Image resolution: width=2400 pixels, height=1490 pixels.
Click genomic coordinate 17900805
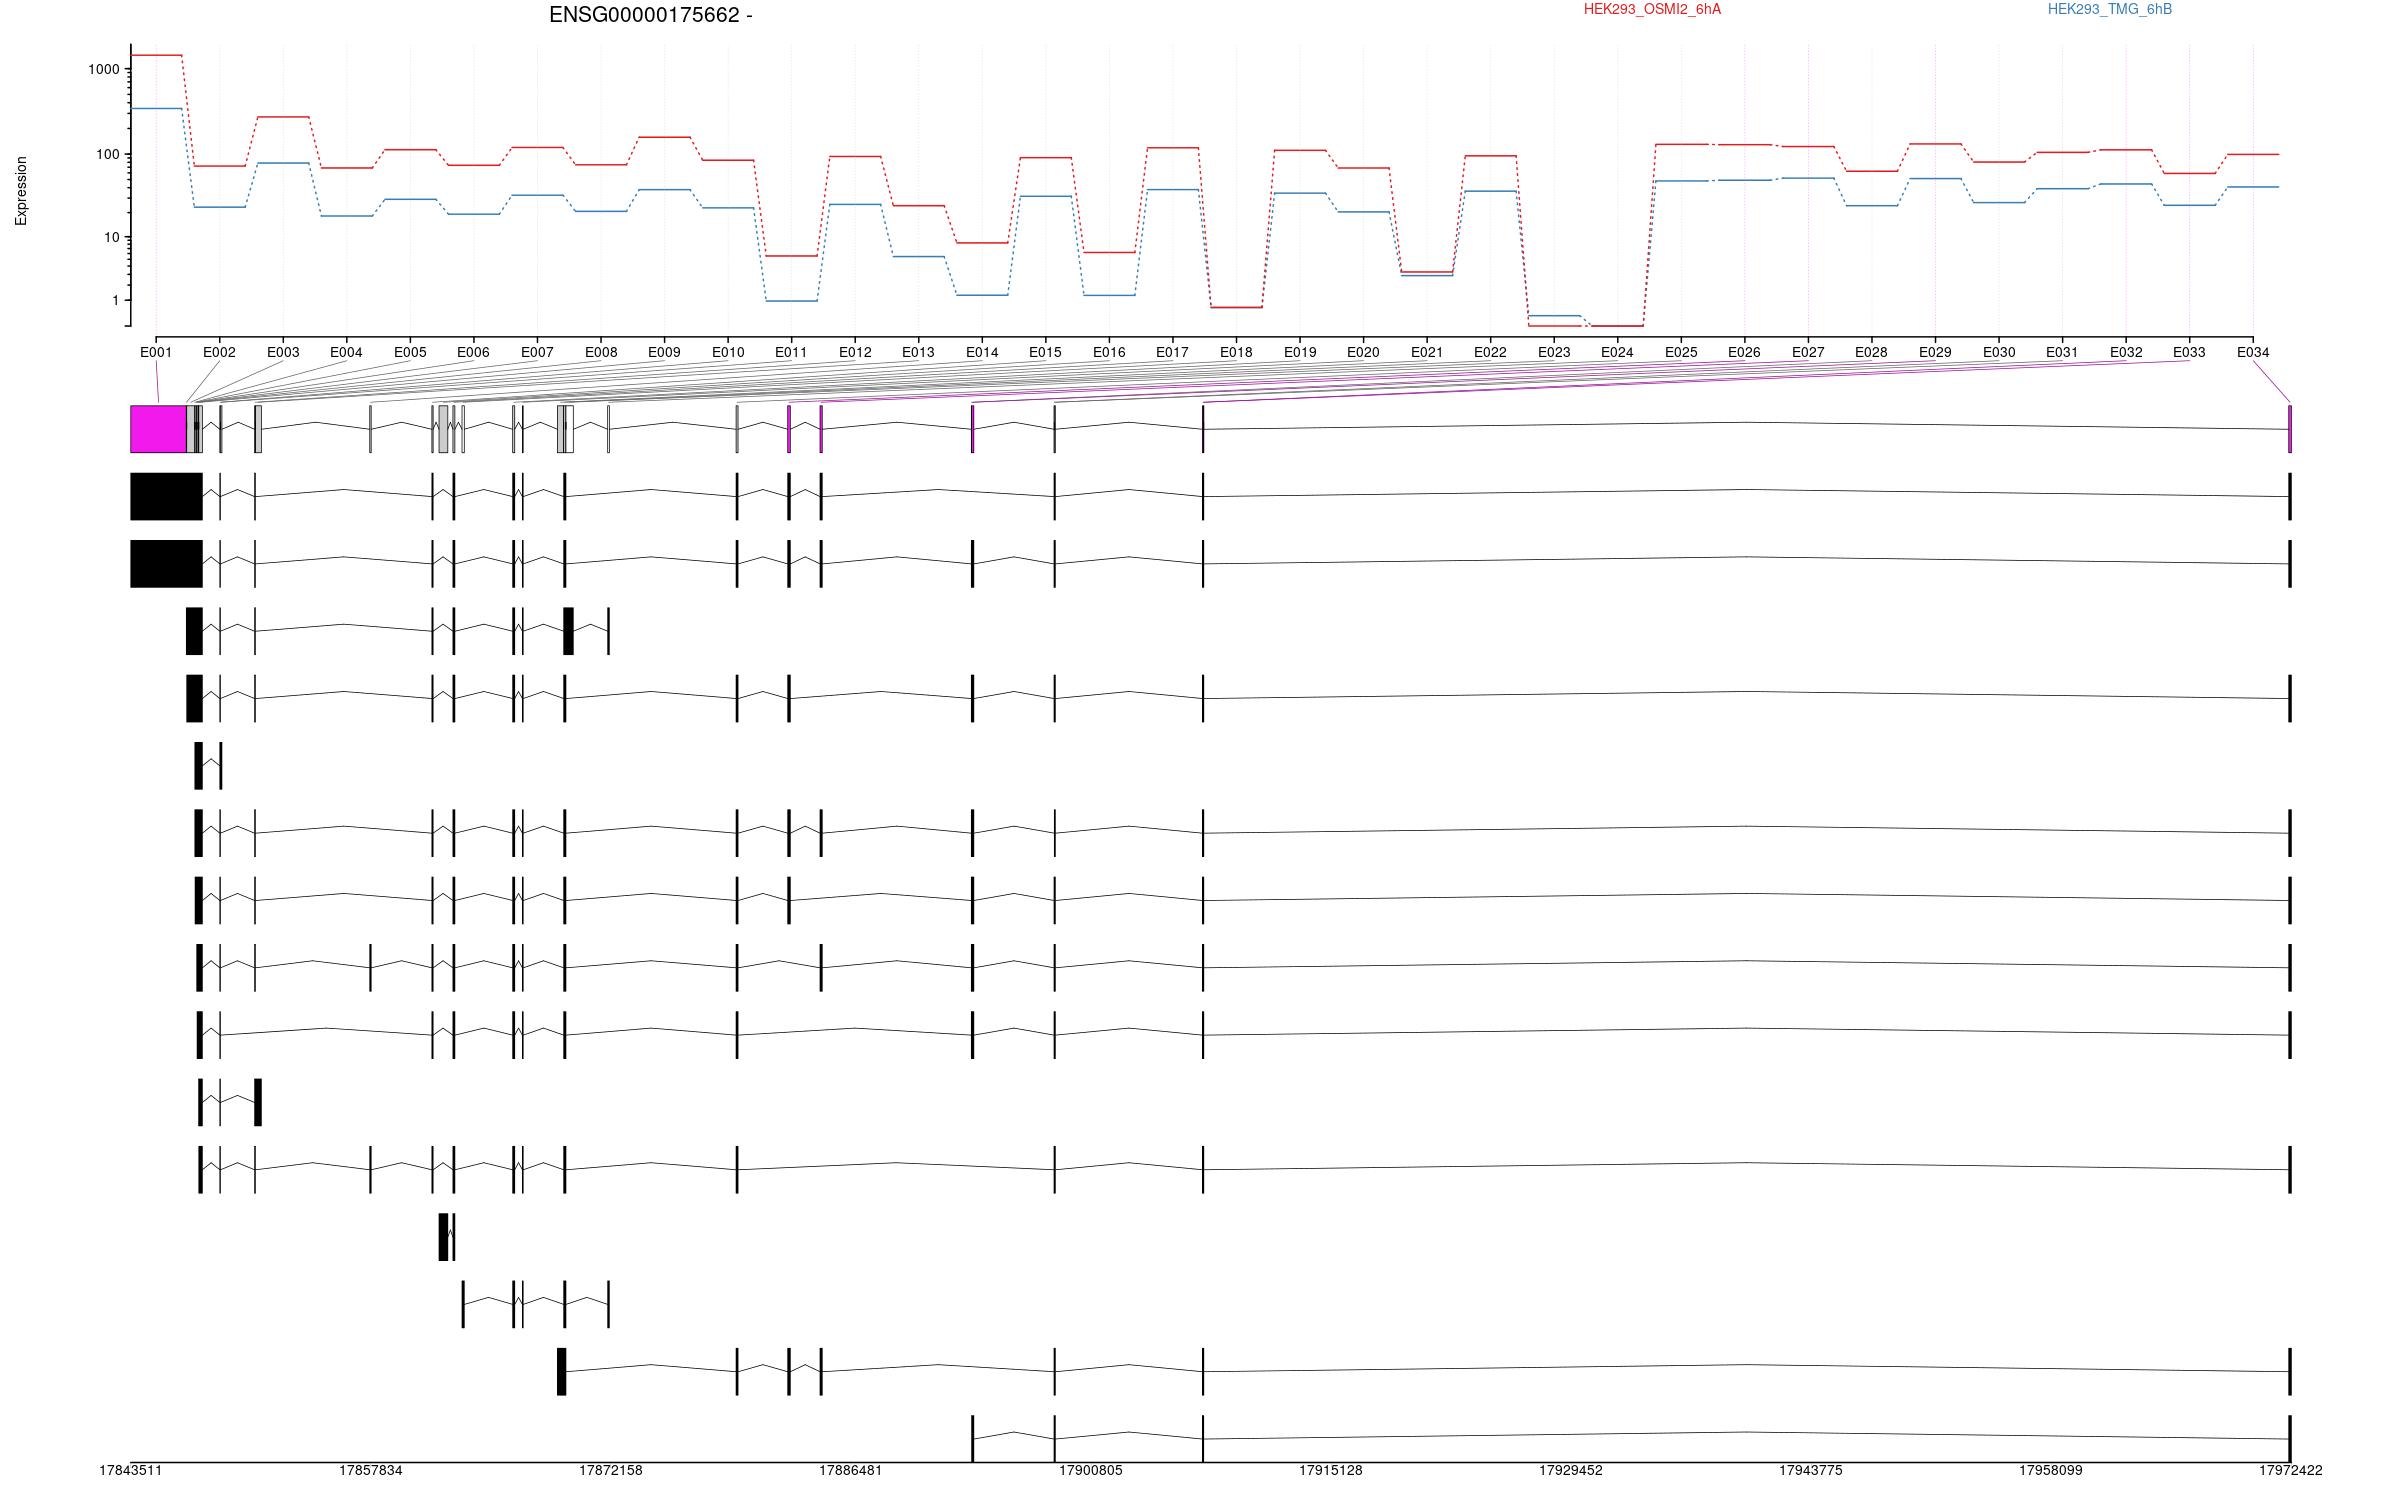click(x=1090, y=1470)
